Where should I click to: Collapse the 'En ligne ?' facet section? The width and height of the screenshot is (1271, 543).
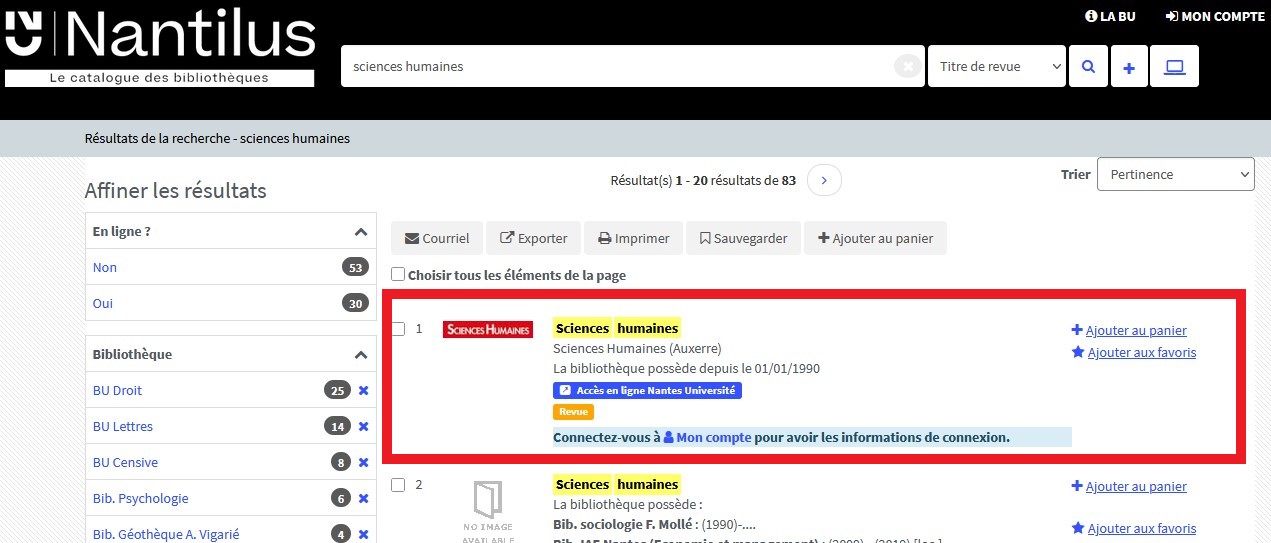click(x=360, y=232)
